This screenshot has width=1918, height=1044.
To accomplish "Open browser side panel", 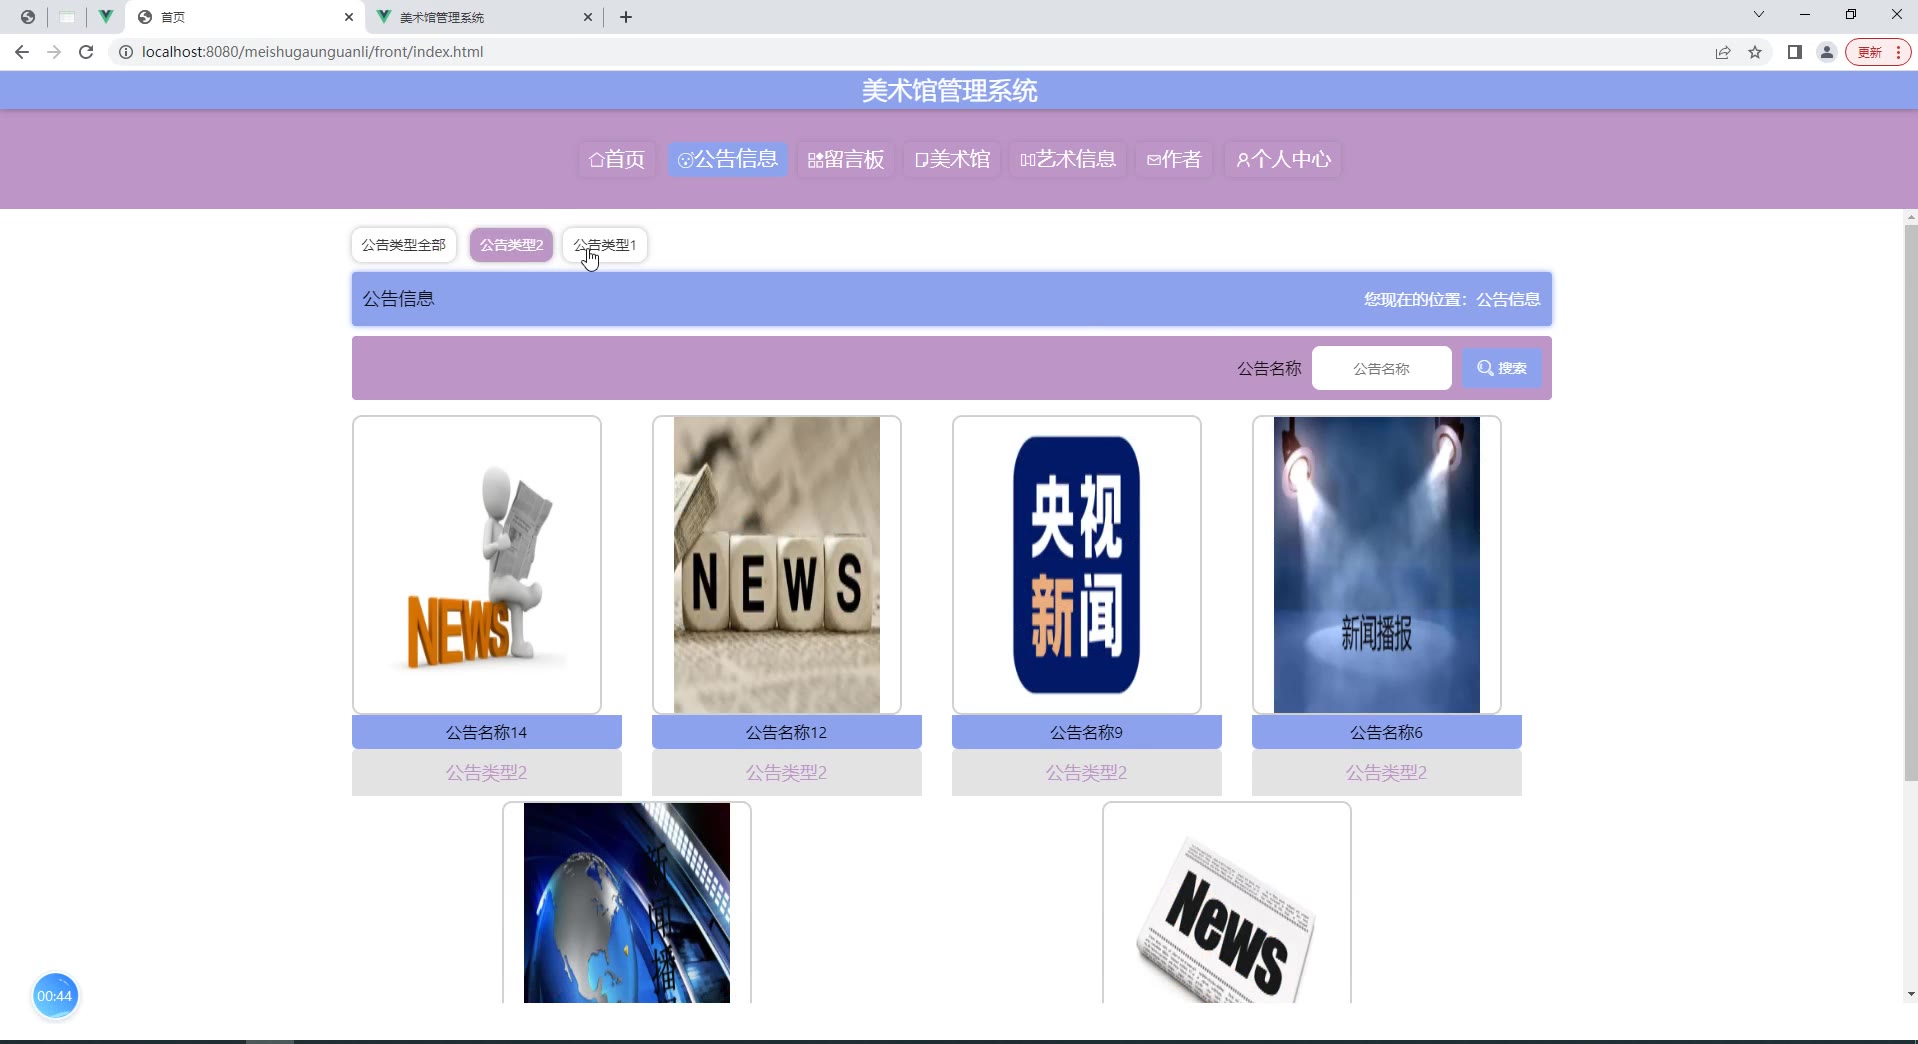I will click(1795, 52).
